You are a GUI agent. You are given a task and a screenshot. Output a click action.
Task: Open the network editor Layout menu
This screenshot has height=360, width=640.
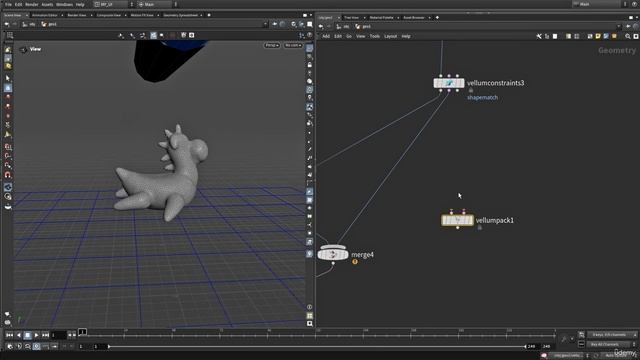(390, 36)
